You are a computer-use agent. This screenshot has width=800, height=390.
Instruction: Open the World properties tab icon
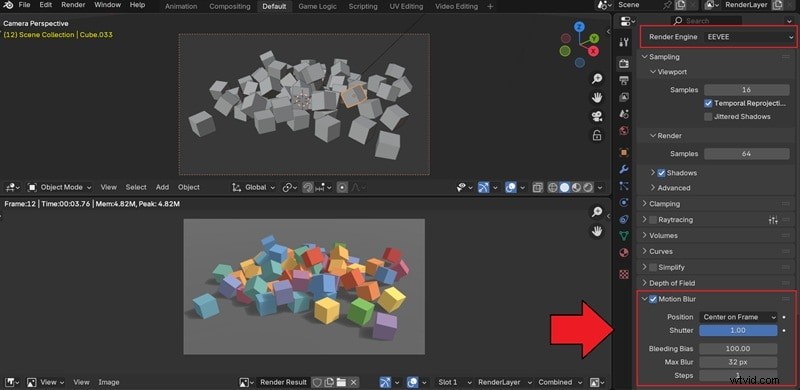coord(623,131)
